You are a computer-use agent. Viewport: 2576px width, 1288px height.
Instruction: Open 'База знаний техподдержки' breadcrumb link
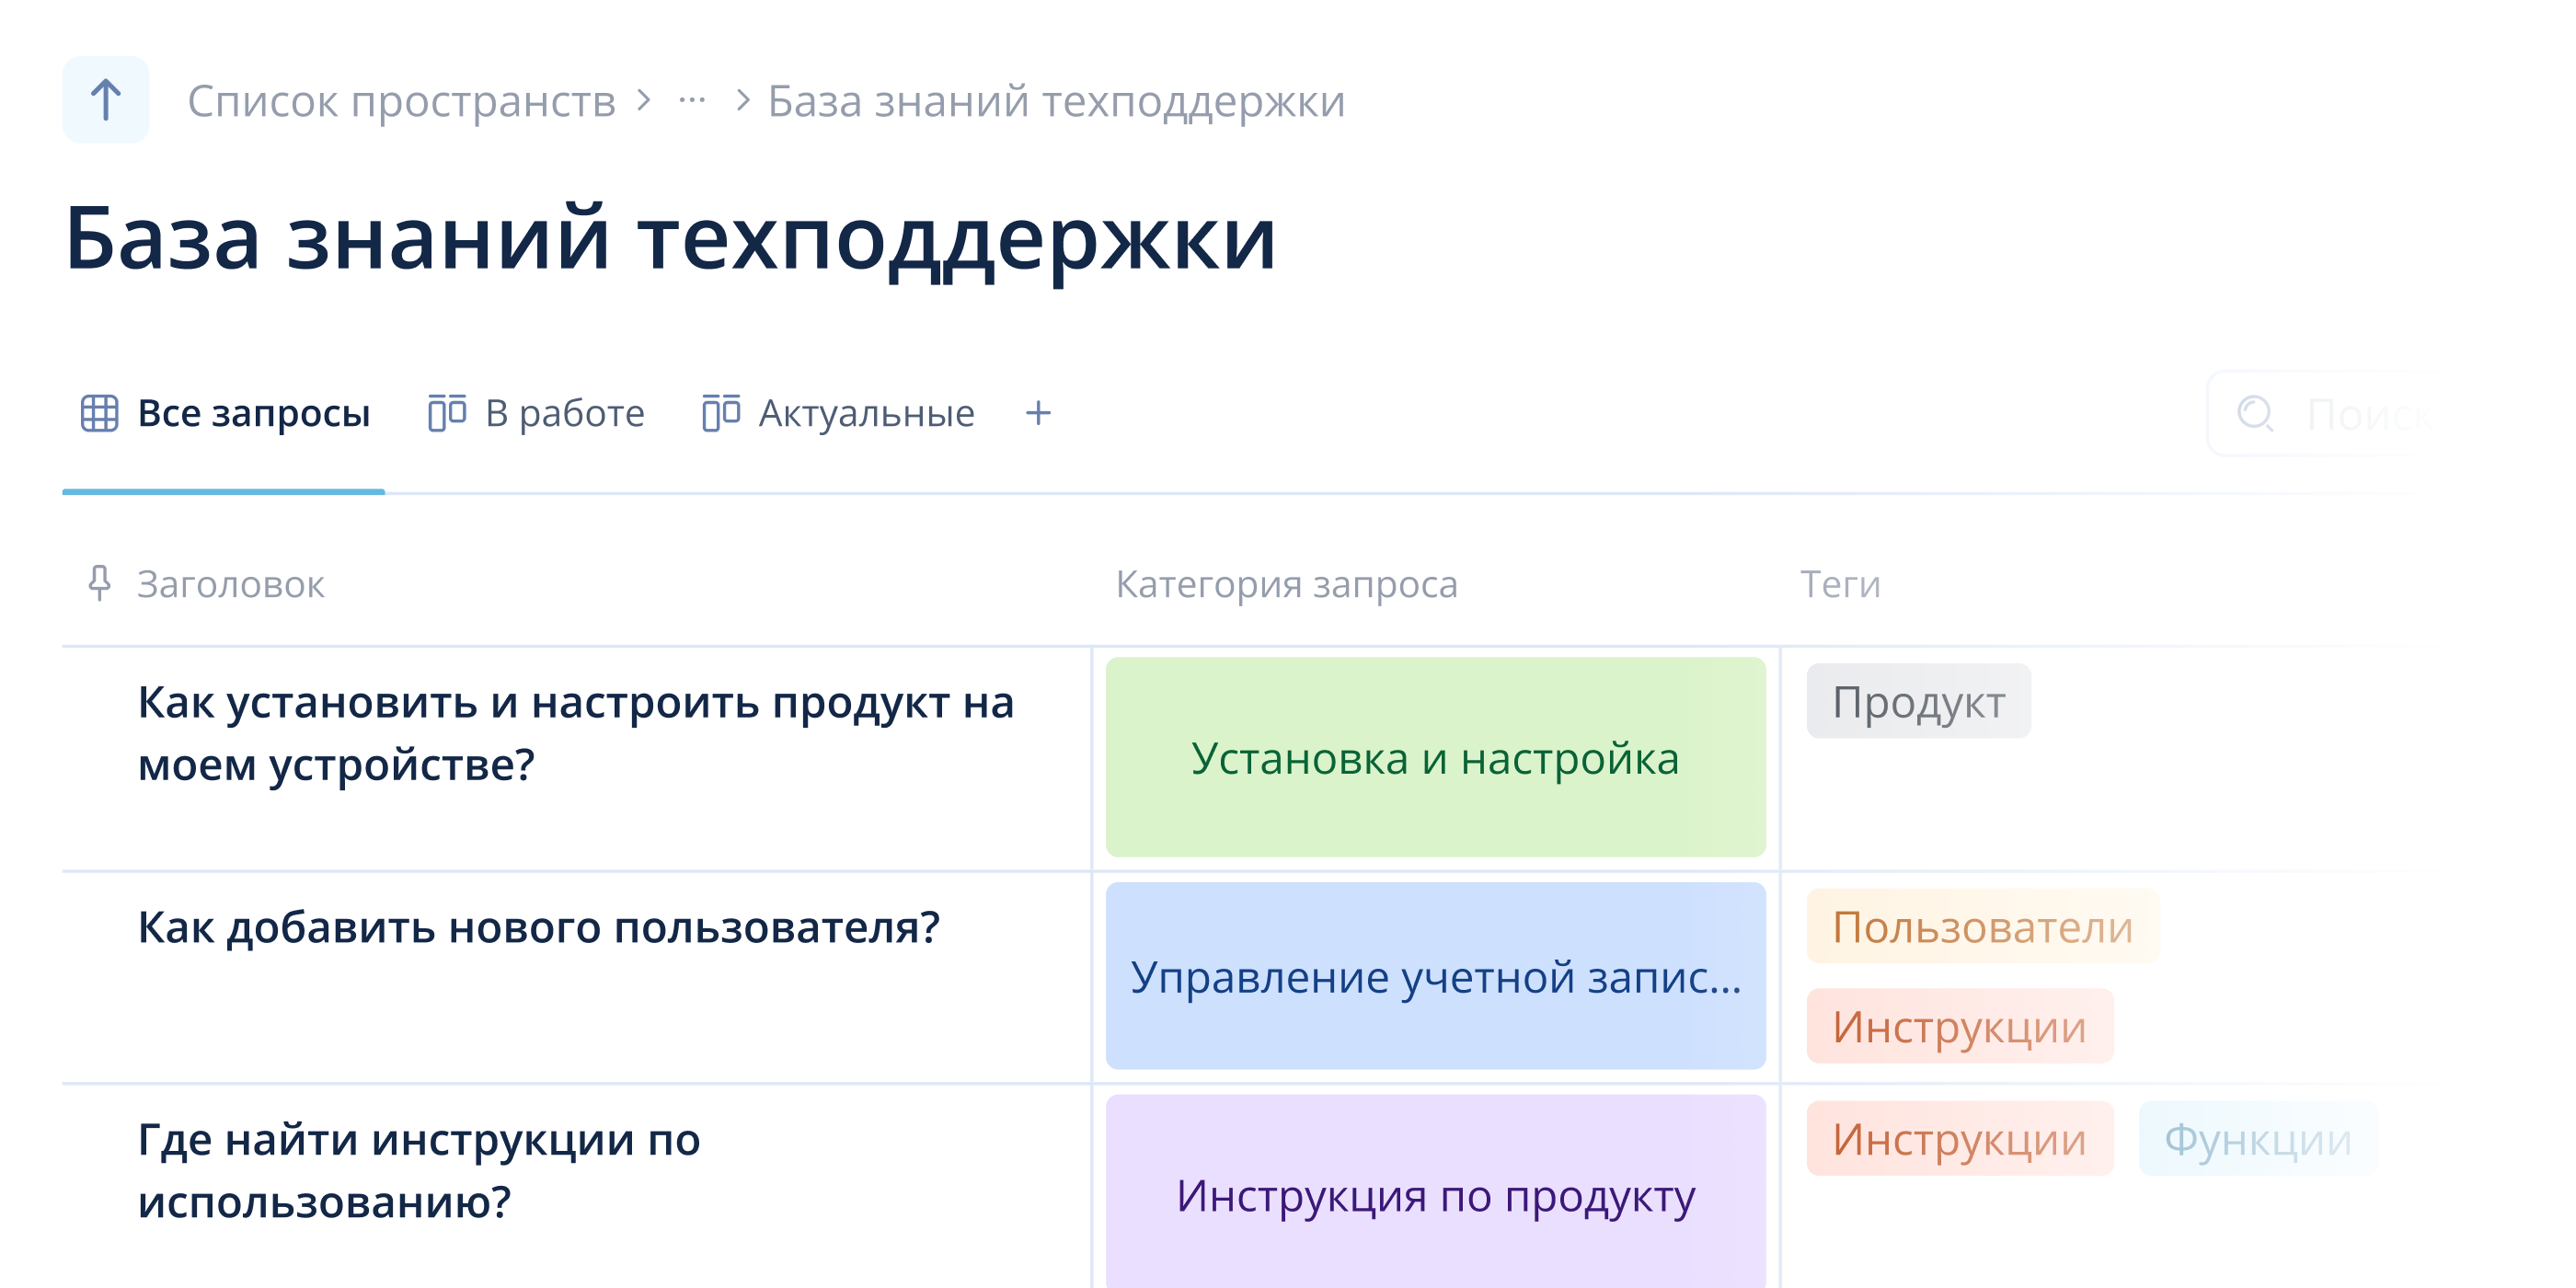(x=1056, y=101)
